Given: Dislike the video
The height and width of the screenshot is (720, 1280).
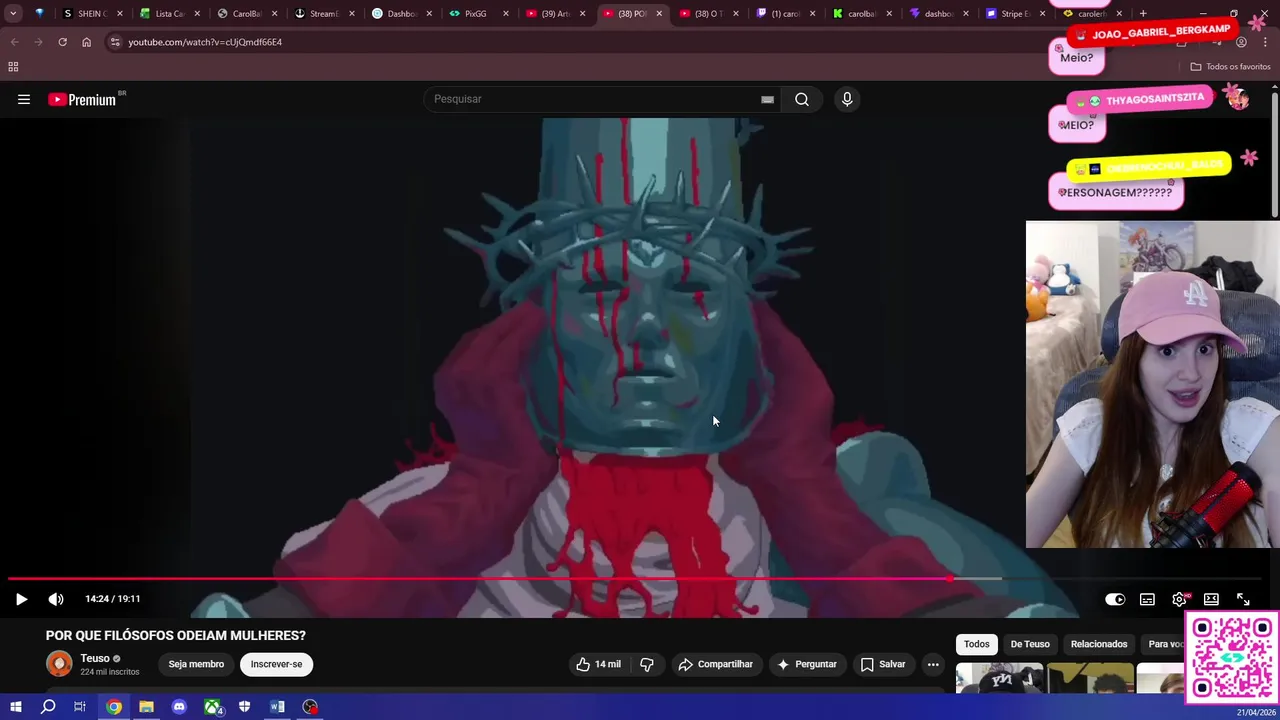Looking at the screenshot, I should tap(647, 664).
